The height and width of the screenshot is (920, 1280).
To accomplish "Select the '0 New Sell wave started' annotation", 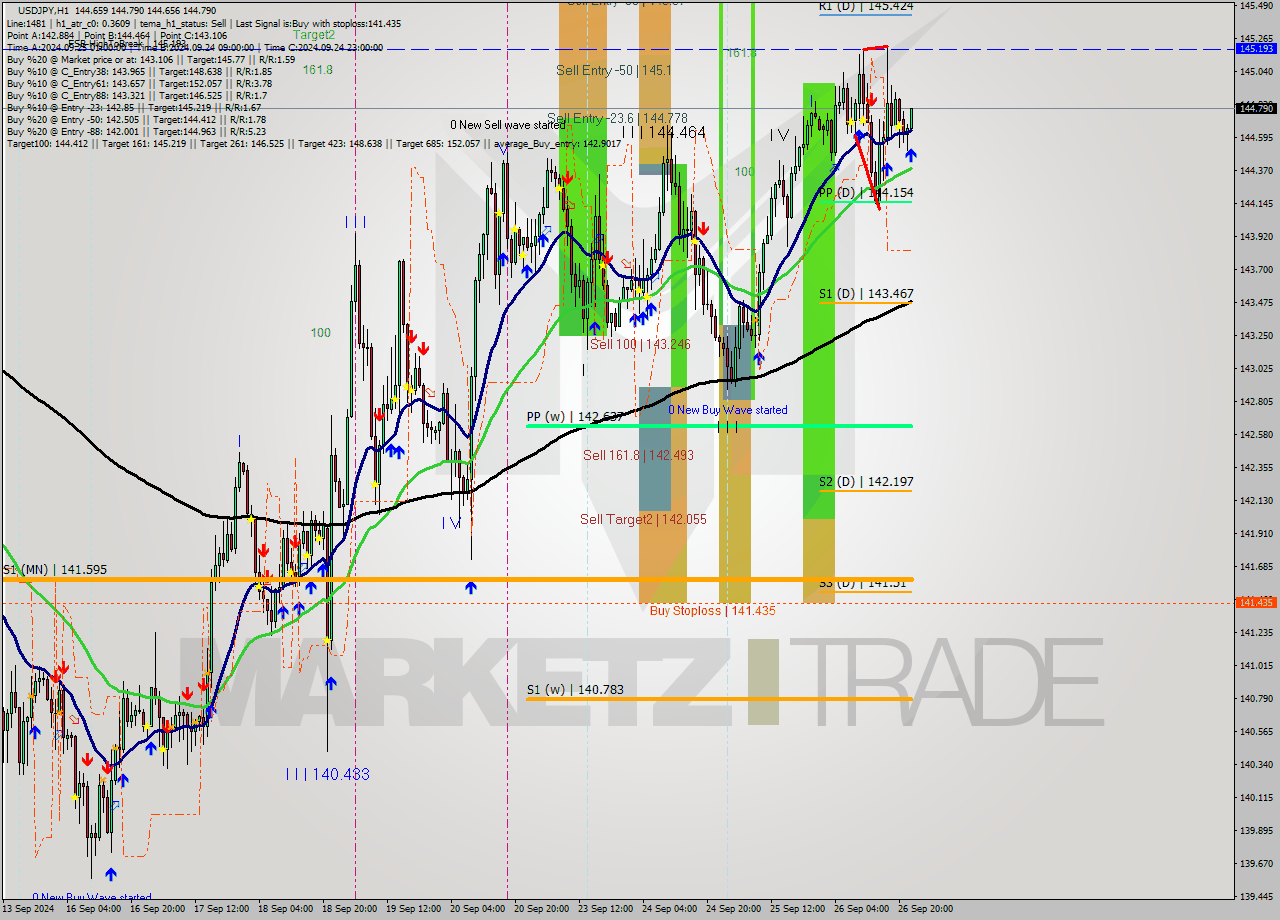I will [x=507, y=125].
